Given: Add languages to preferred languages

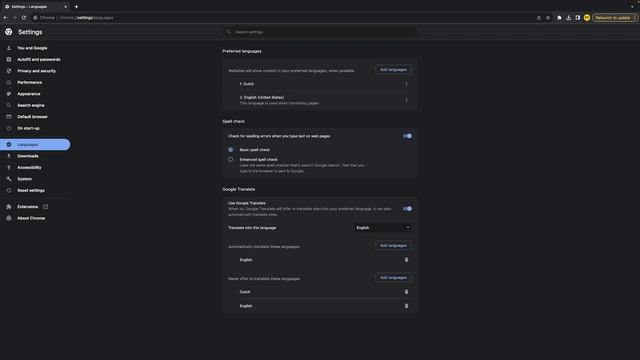Looking at the screenshot, I should 393,70.
